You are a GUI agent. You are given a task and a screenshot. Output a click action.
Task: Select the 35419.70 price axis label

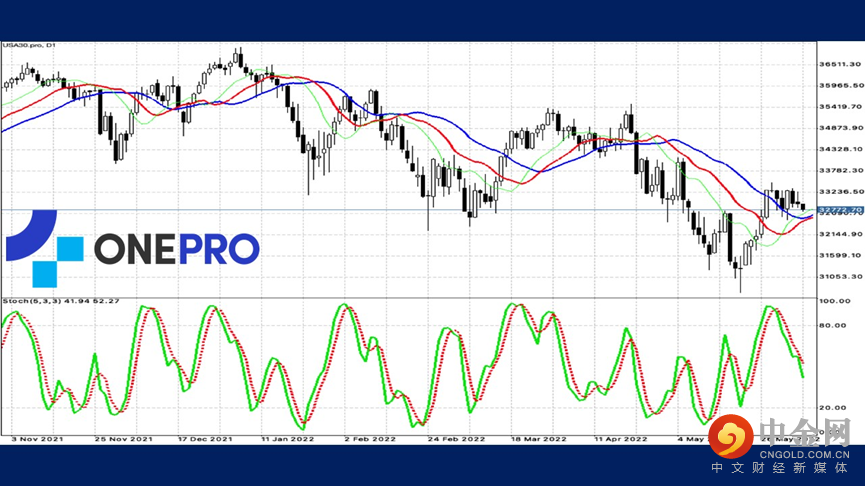point(840,106)
